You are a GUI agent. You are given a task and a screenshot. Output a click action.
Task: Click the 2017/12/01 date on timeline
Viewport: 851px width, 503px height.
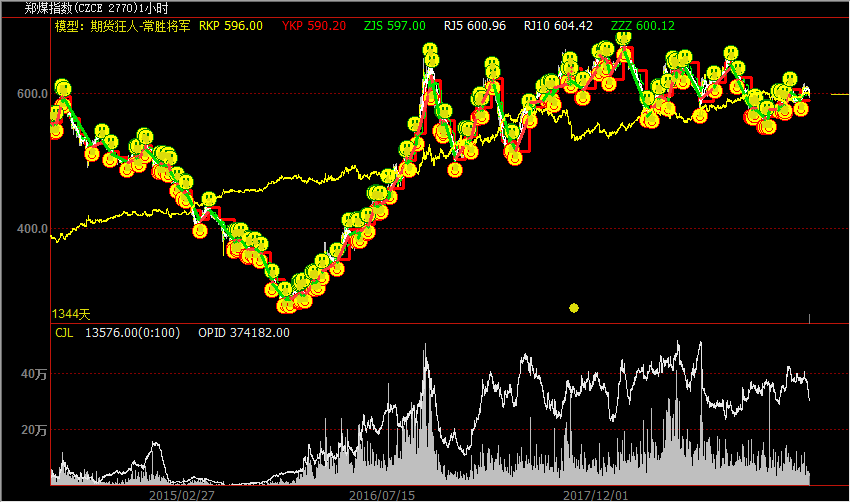pos(595,495)
